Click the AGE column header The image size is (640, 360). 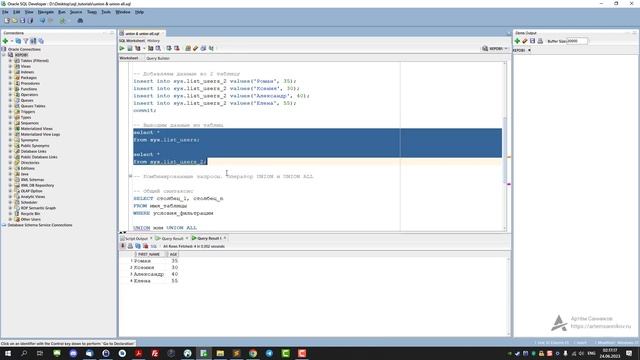click(x=173, y=254)
